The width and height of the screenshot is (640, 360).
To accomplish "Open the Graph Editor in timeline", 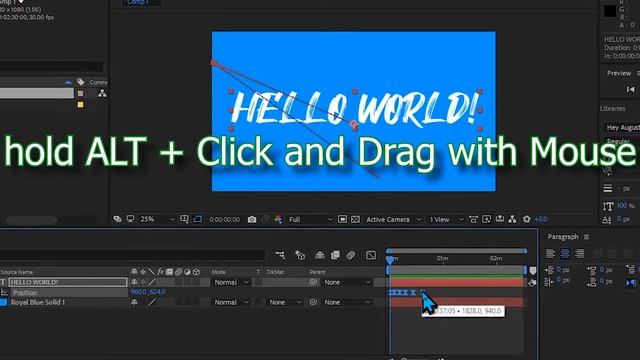I will point(371,255).
